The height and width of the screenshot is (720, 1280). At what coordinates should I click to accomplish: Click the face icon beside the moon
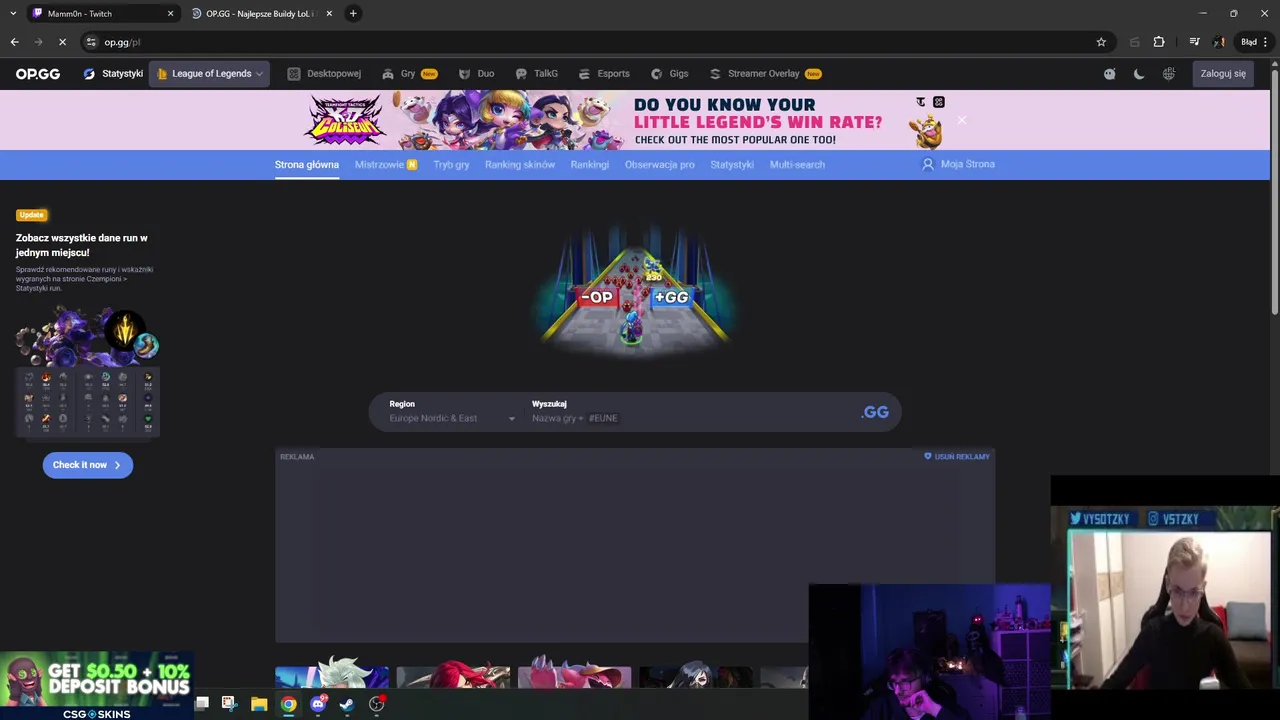coord(1109,74)
